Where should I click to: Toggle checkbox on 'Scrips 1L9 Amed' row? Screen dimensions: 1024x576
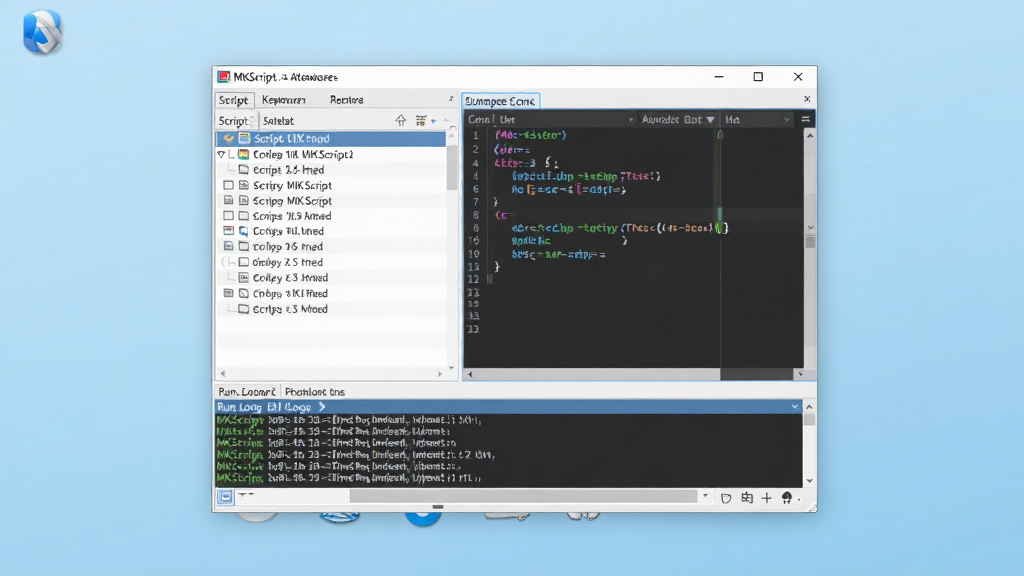click(x=228, y=216)
